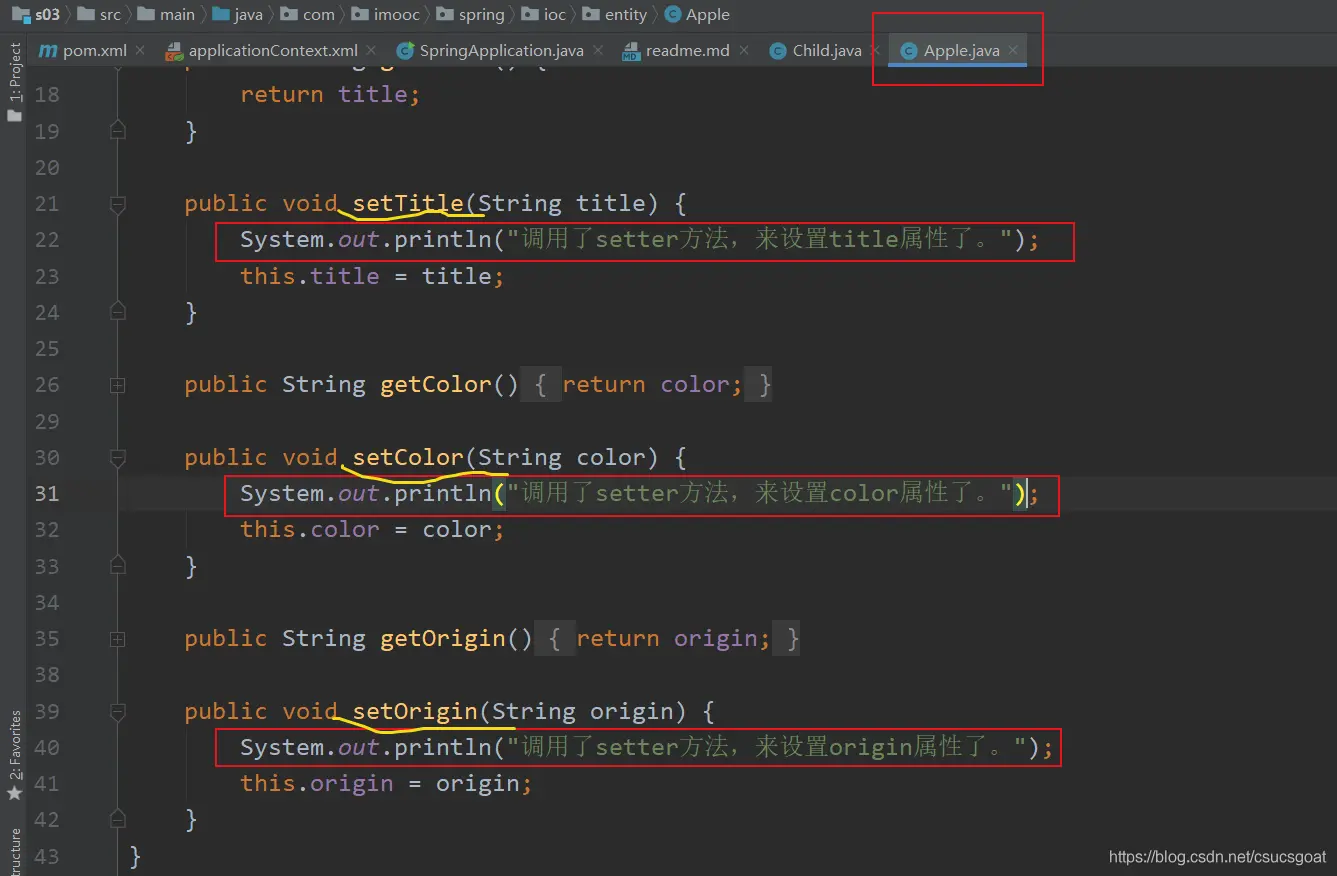
Task: Expand the folded getOrigin method
Action: click(118, 639)
